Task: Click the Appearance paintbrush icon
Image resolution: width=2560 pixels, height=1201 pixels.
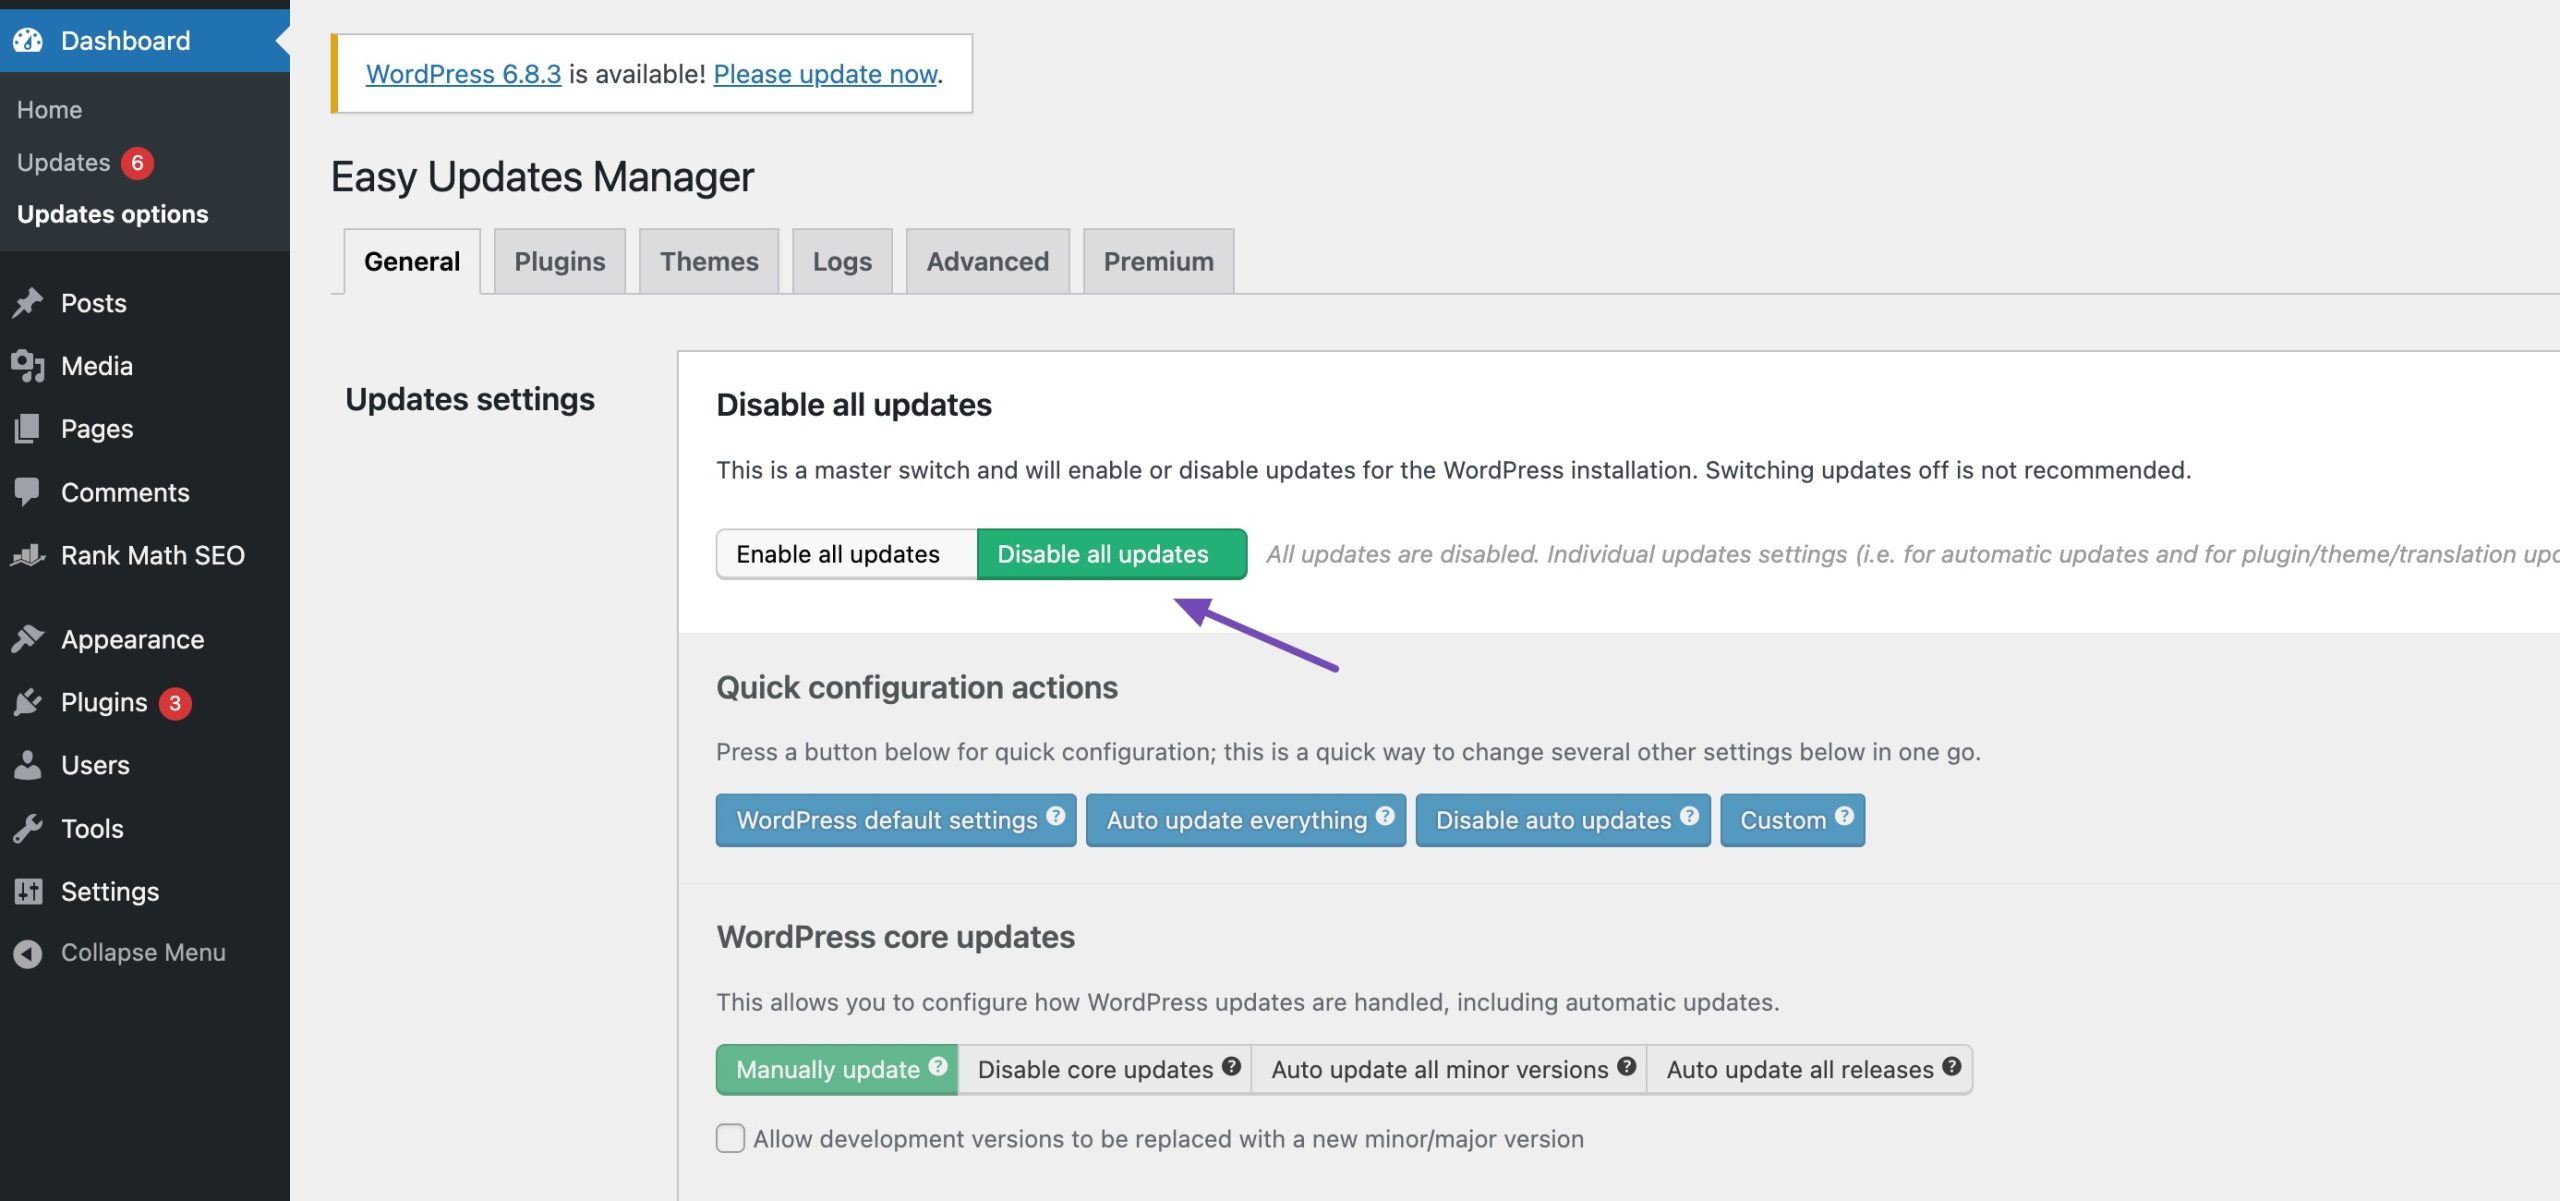Action: [x=28, y=639]
